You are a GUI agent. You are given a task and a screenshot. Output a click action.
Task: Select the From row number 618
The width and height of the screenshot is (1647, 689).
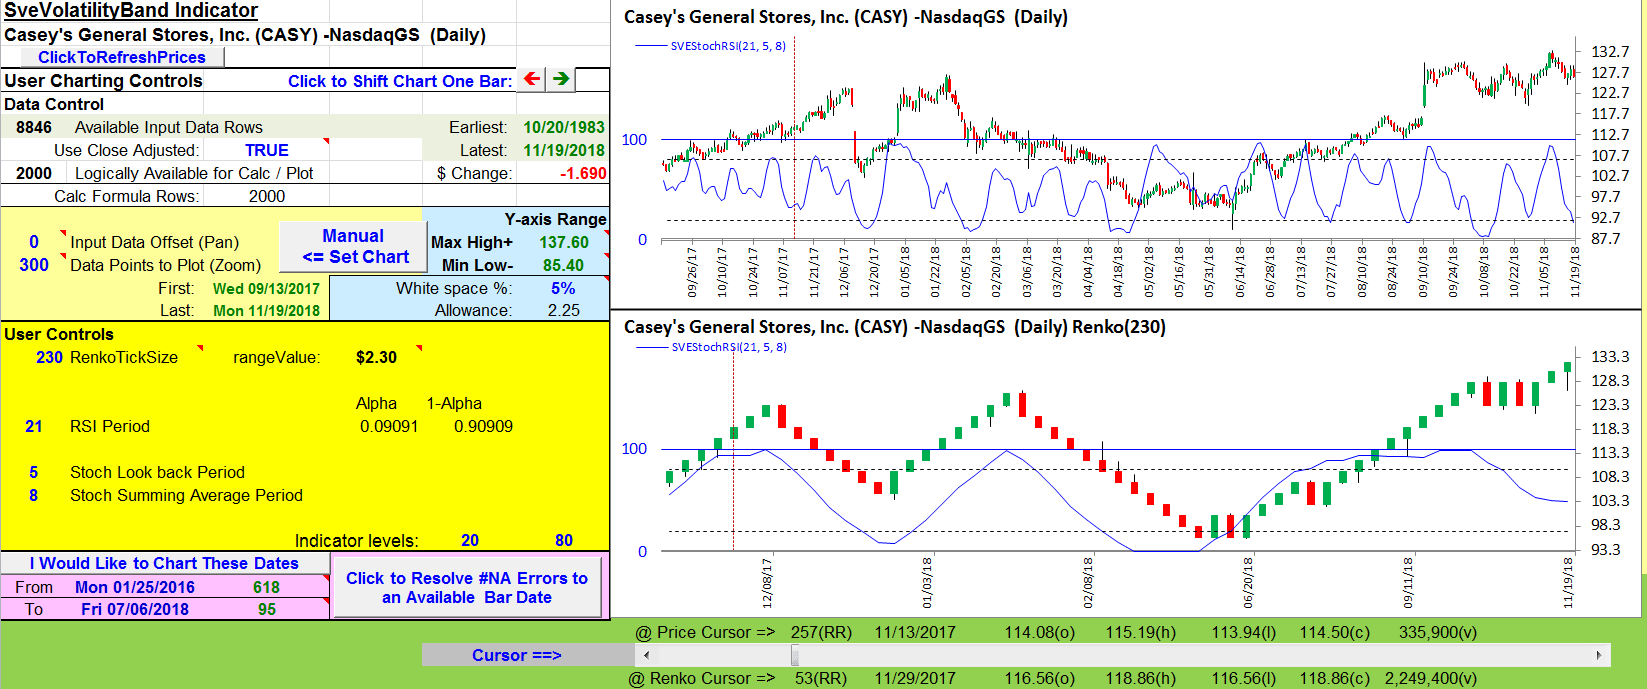(x=266, y=587)
